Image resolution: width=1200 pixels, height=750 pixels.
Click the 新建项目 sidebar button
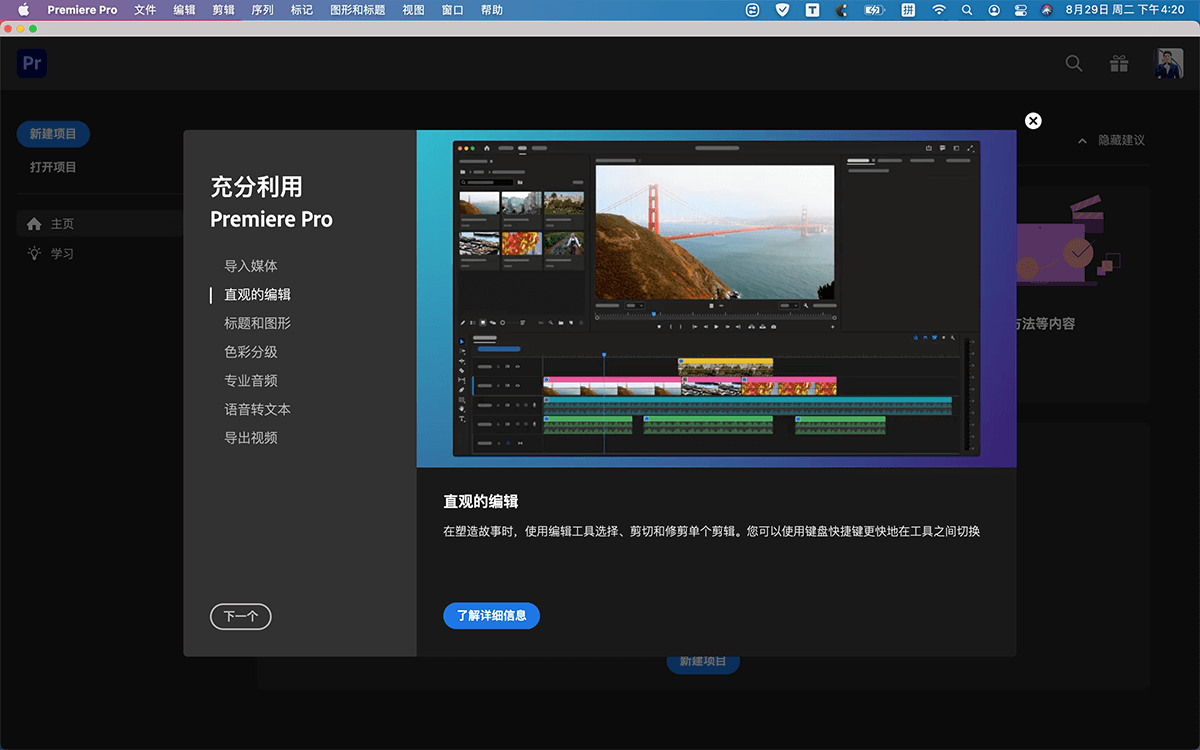52,133
